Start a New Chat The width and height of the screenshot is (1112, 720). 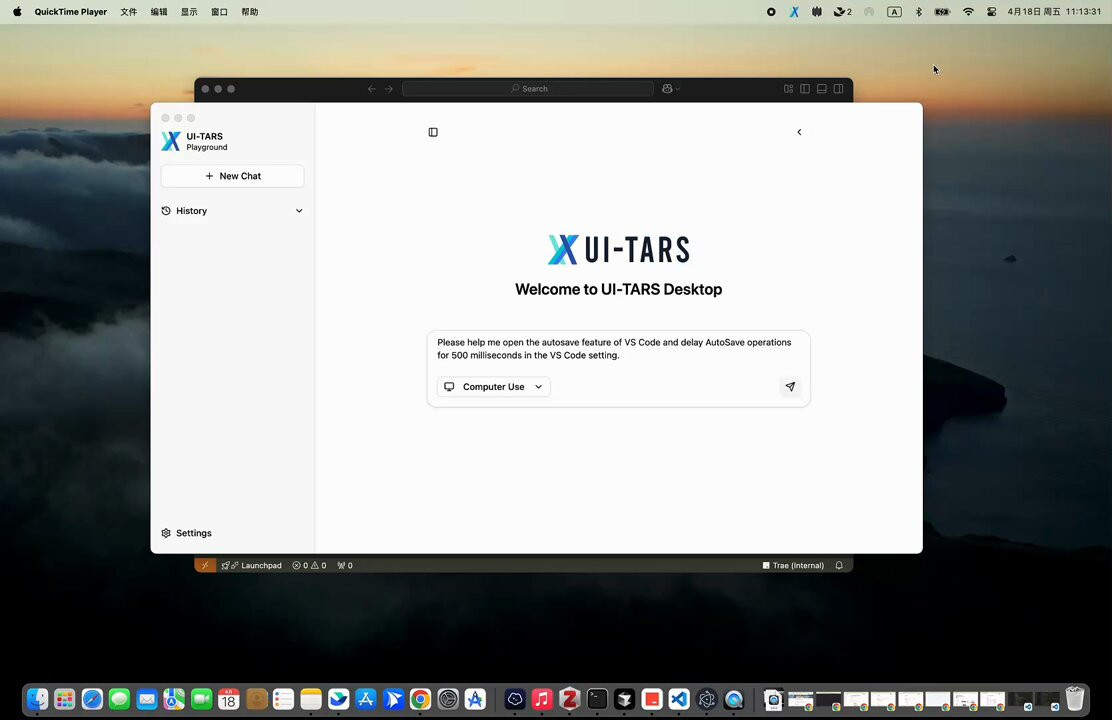point(233,176)
